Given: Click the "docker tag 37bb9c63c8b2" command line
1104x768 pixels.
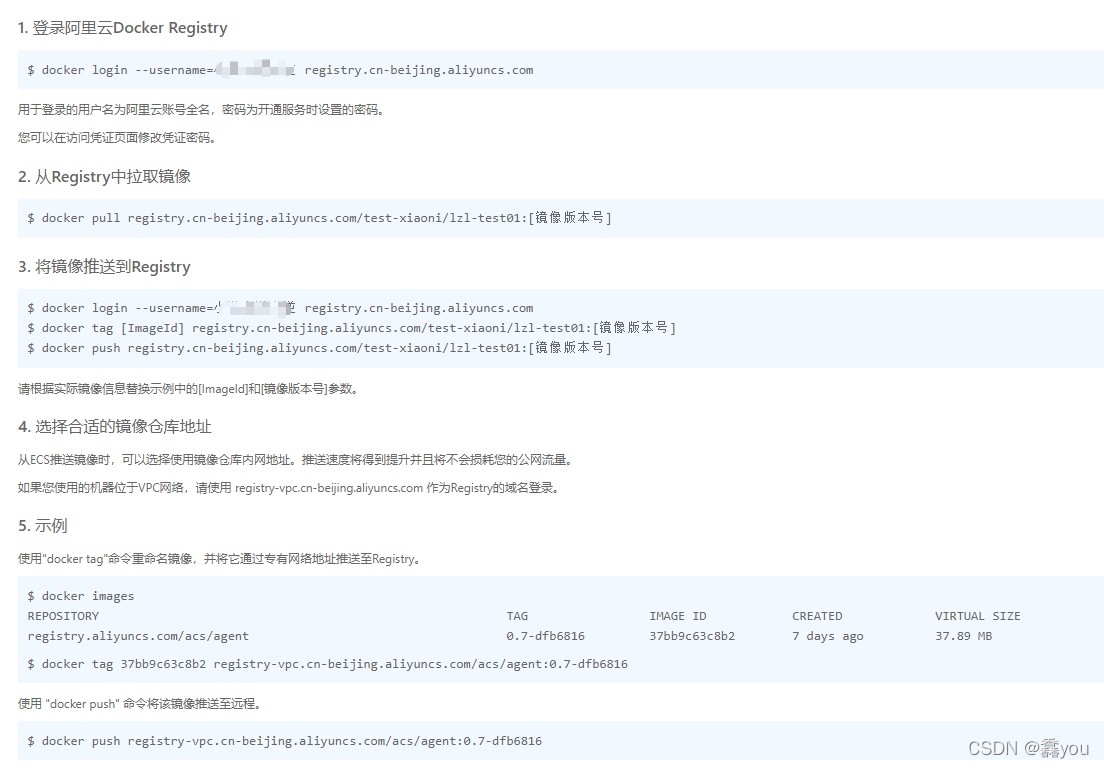Looking at the screenshot, I should [327, 664].
